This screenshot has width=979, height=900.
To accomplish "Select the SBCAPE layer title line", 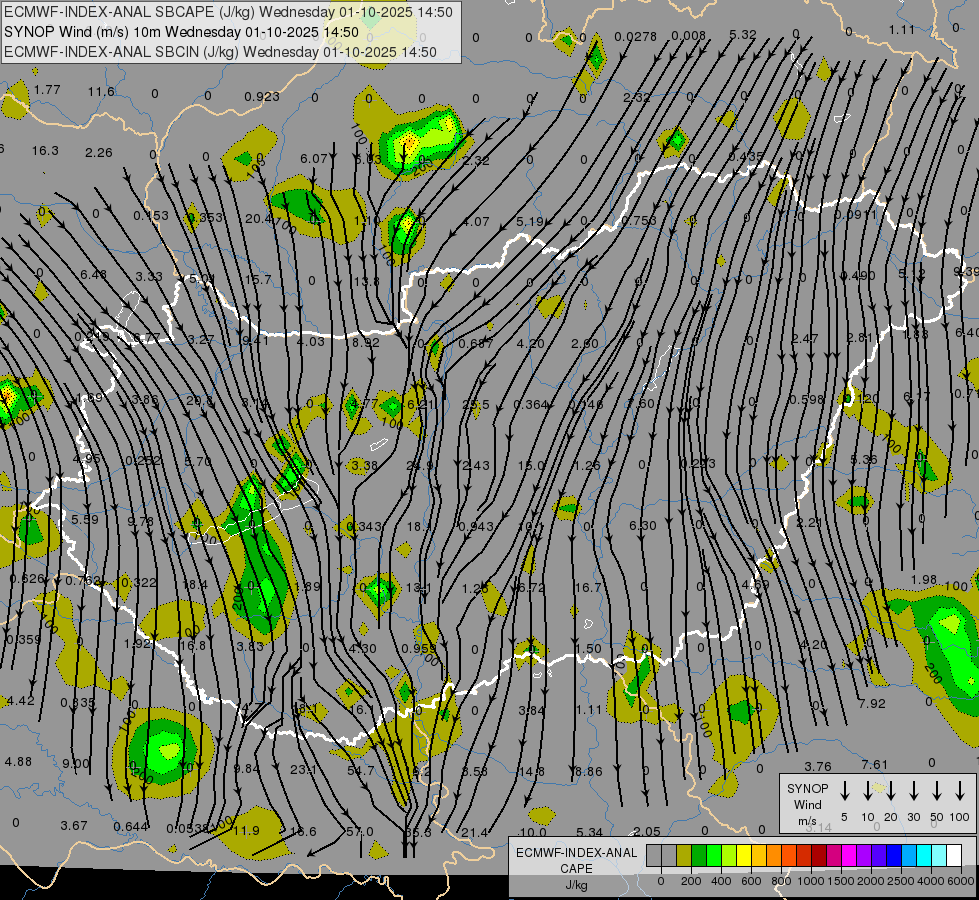I will 228,12.
